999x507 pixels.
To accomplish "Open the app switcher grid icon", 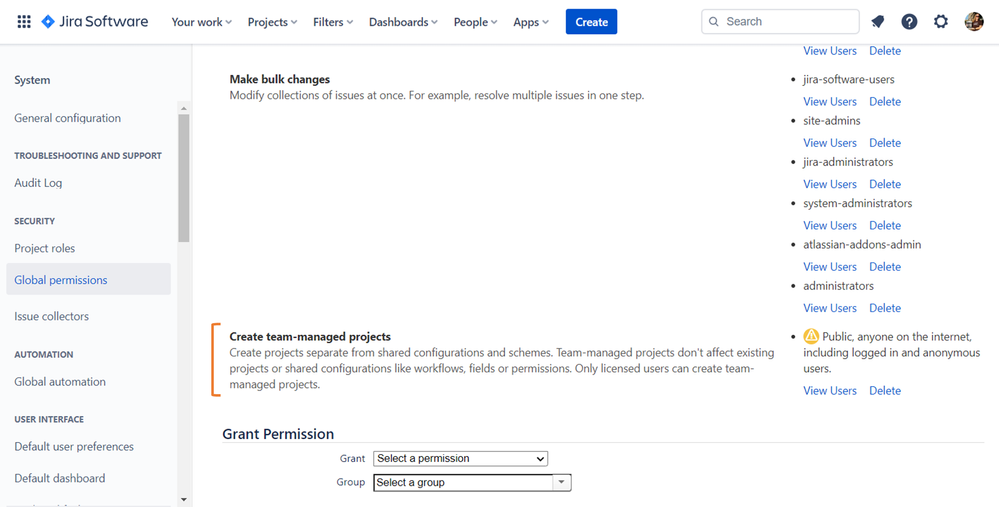I will 24,22.
